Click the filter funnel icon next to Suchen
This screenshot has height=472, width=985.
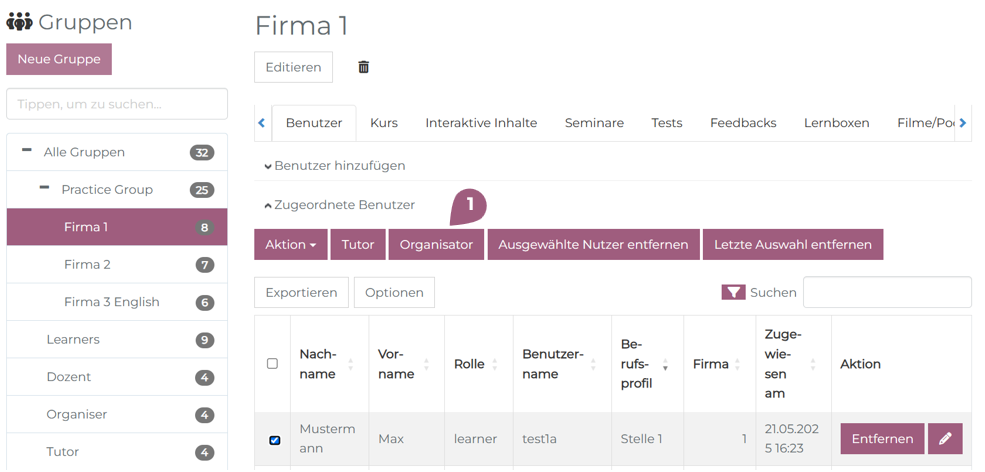pyautogui.click(x=733, y=293)
